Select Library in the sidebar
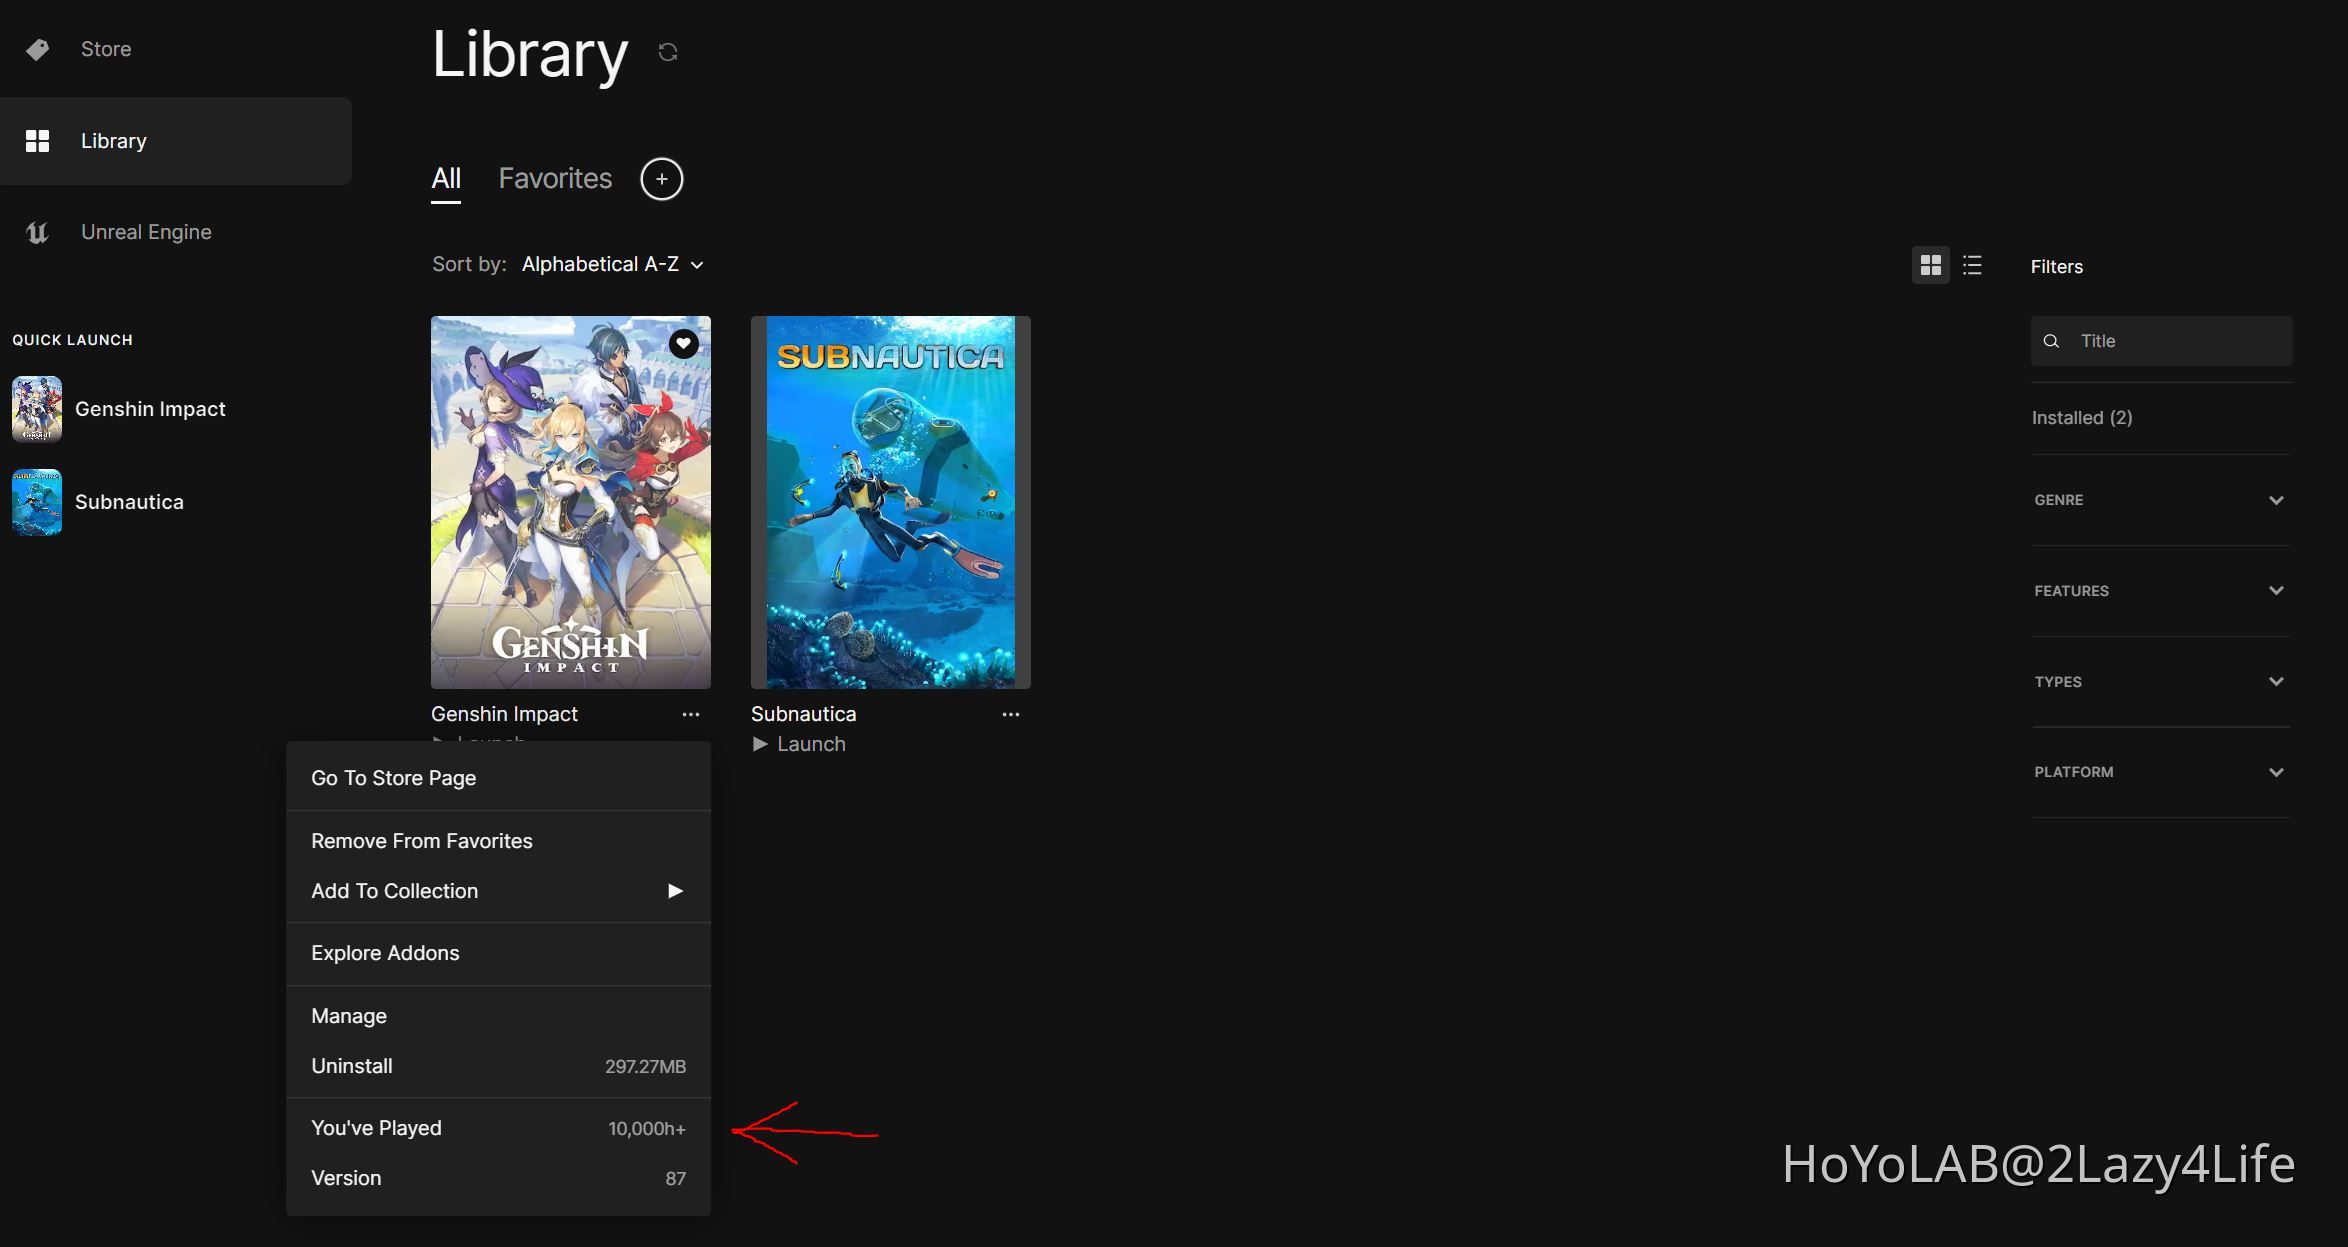 point(112,140)
